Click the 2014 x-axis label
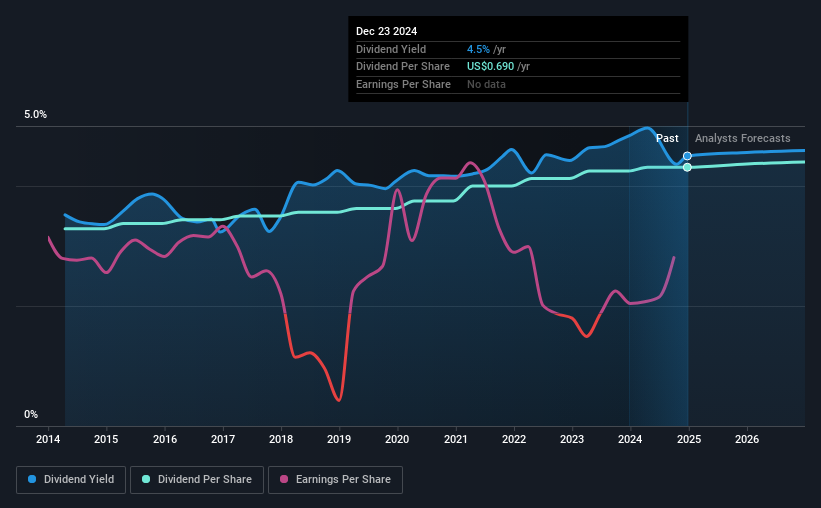This screenshot has width=821, height=508. pos(48,439)
